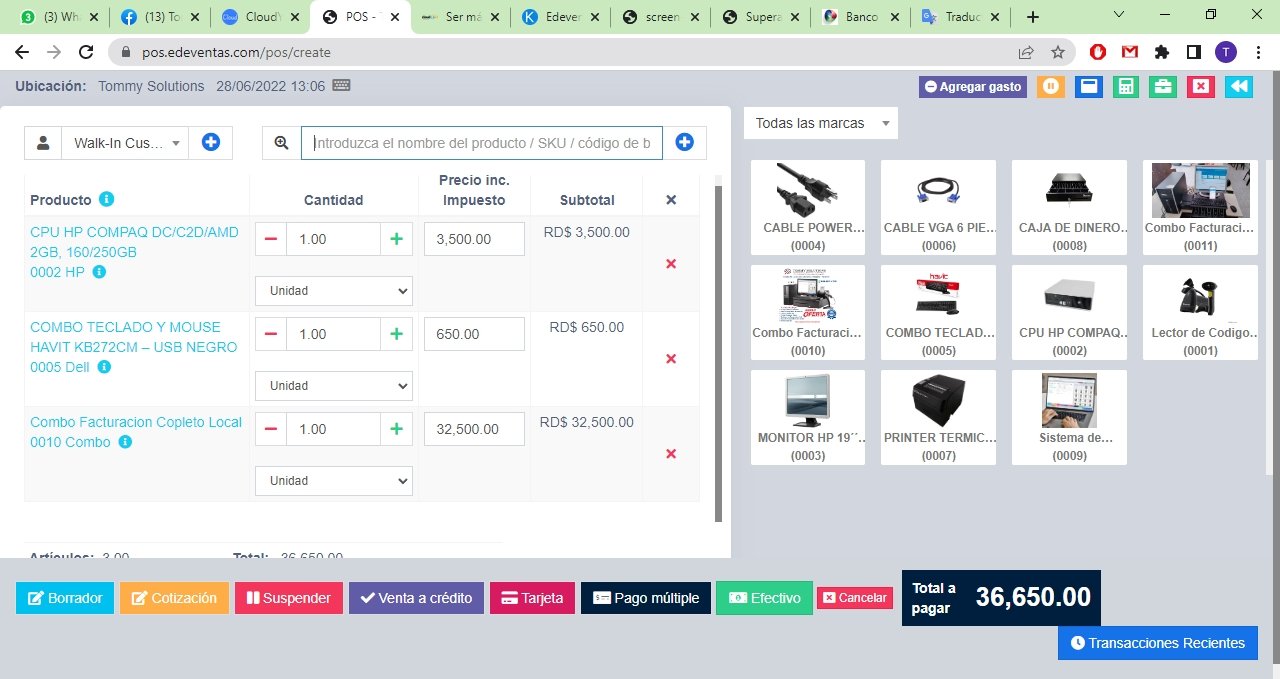Switch to the Edeven browser tab
The image size is (1280, 679).
click(x=559, y=17)
